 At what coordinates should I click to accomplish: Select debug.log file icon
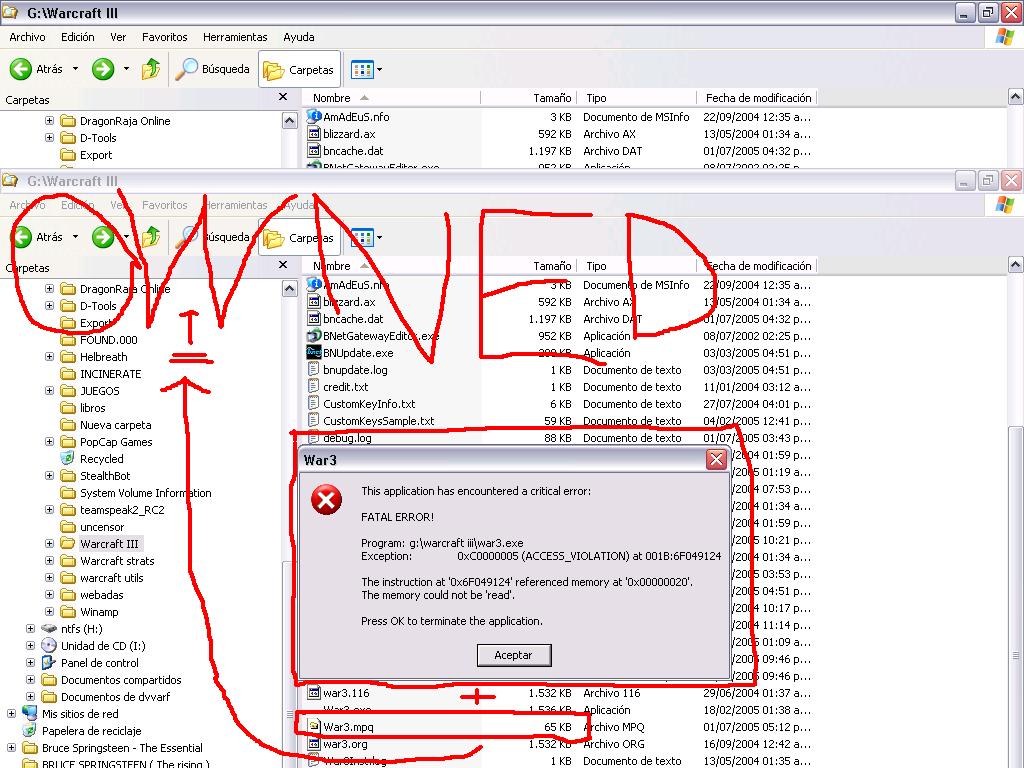pyautogui.click(x=313, y=438)
